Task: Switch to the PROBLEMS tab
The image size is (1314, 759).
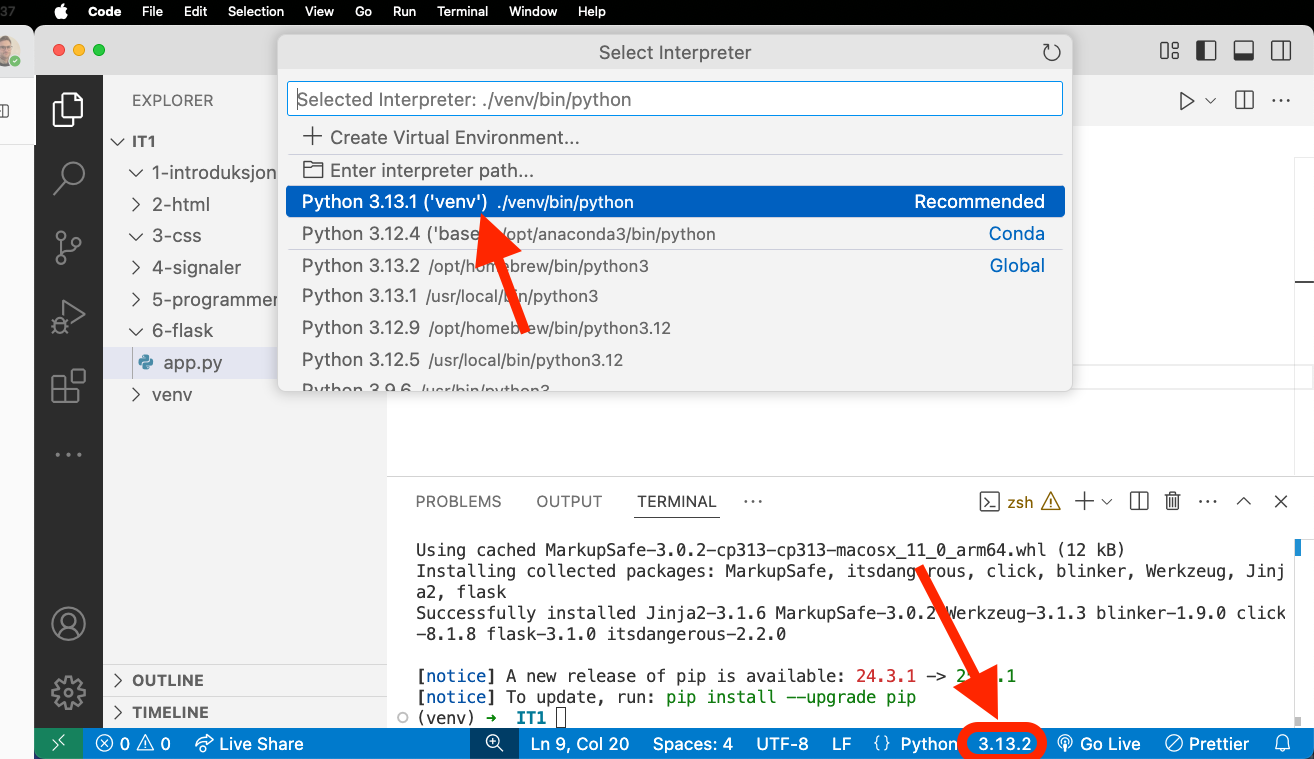Action: click(x=458, y=502)
